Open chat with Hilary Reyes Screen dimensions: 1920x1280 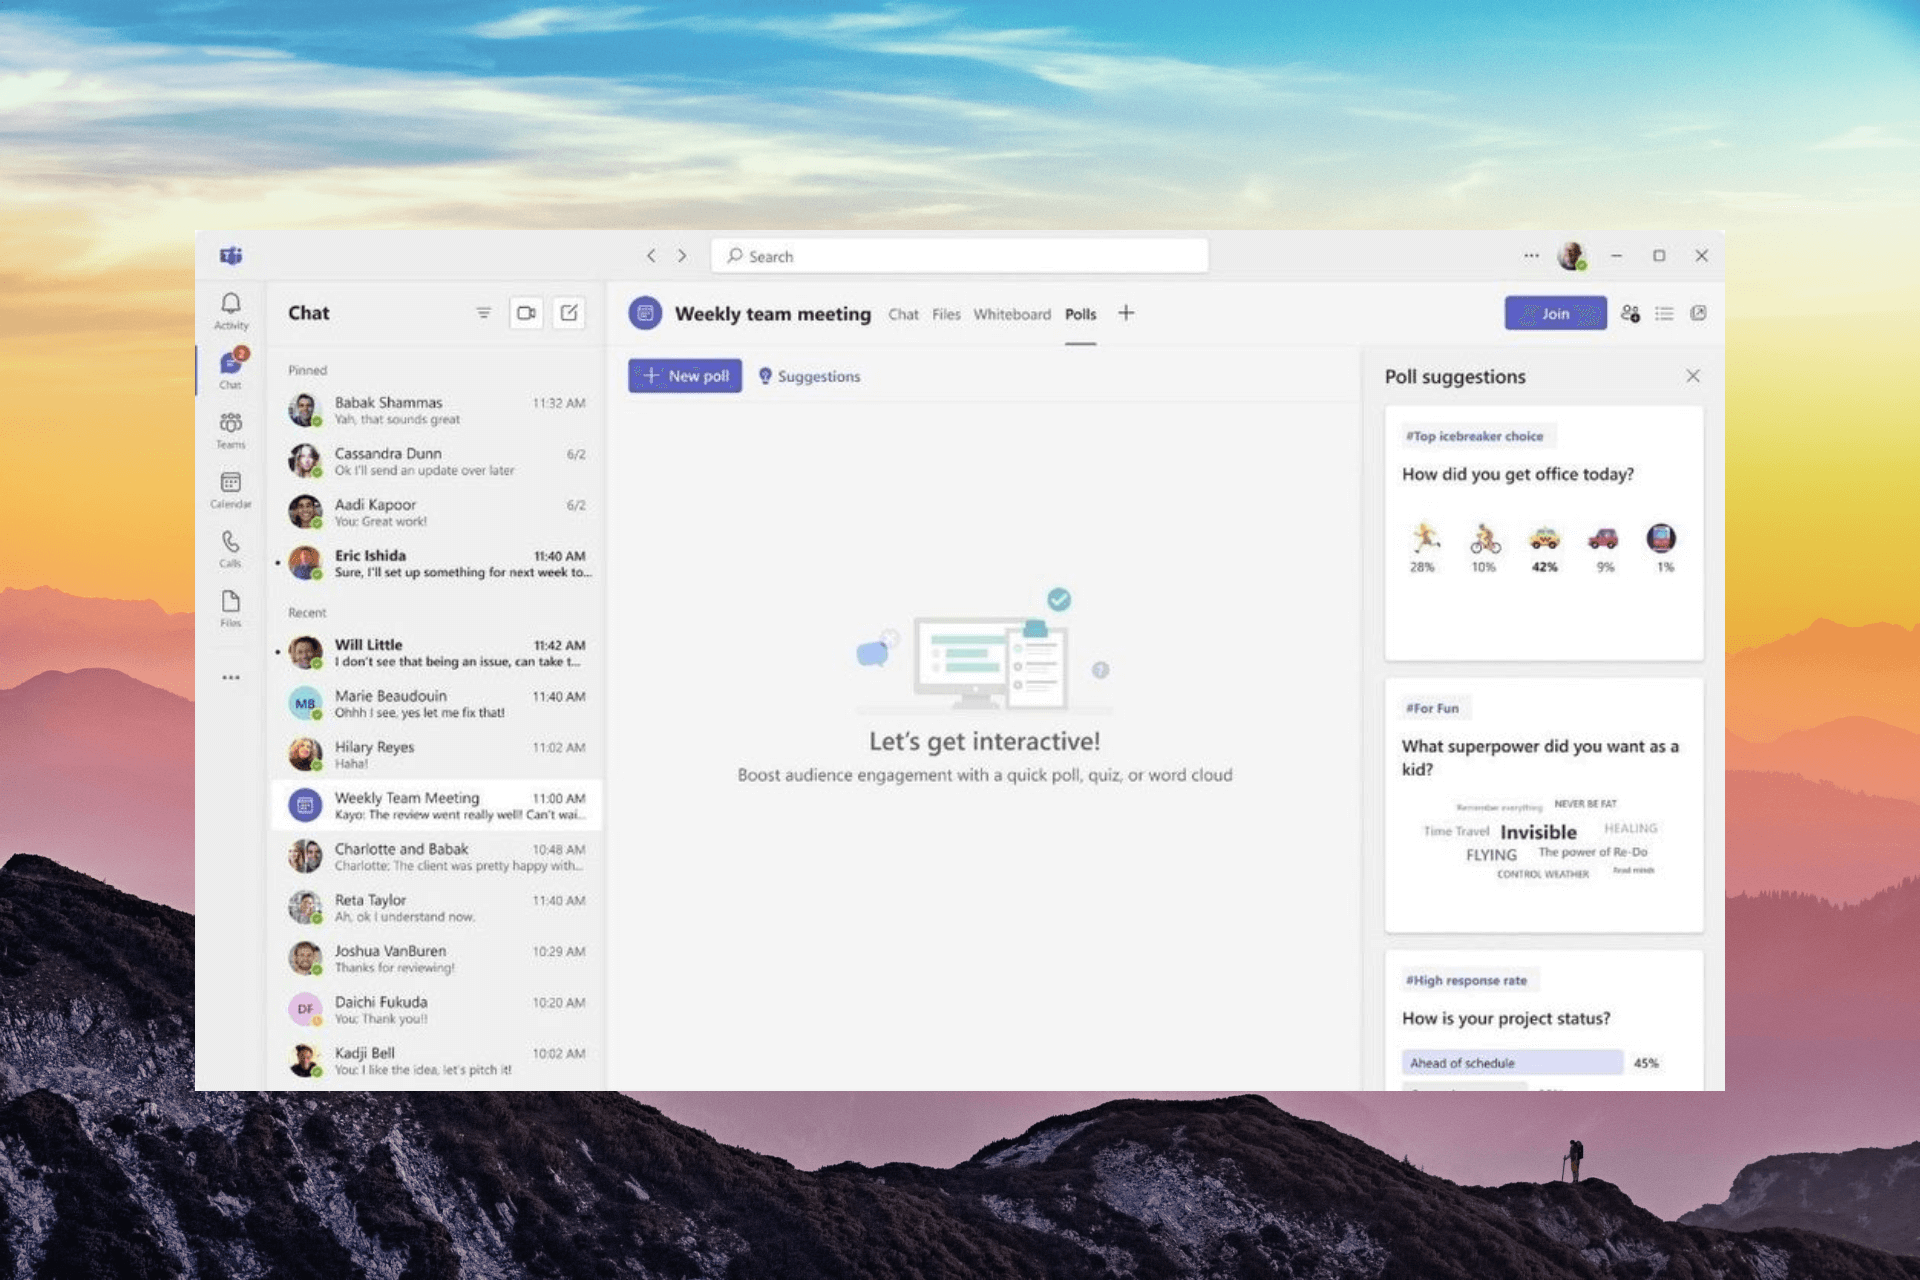click(437, 754)
